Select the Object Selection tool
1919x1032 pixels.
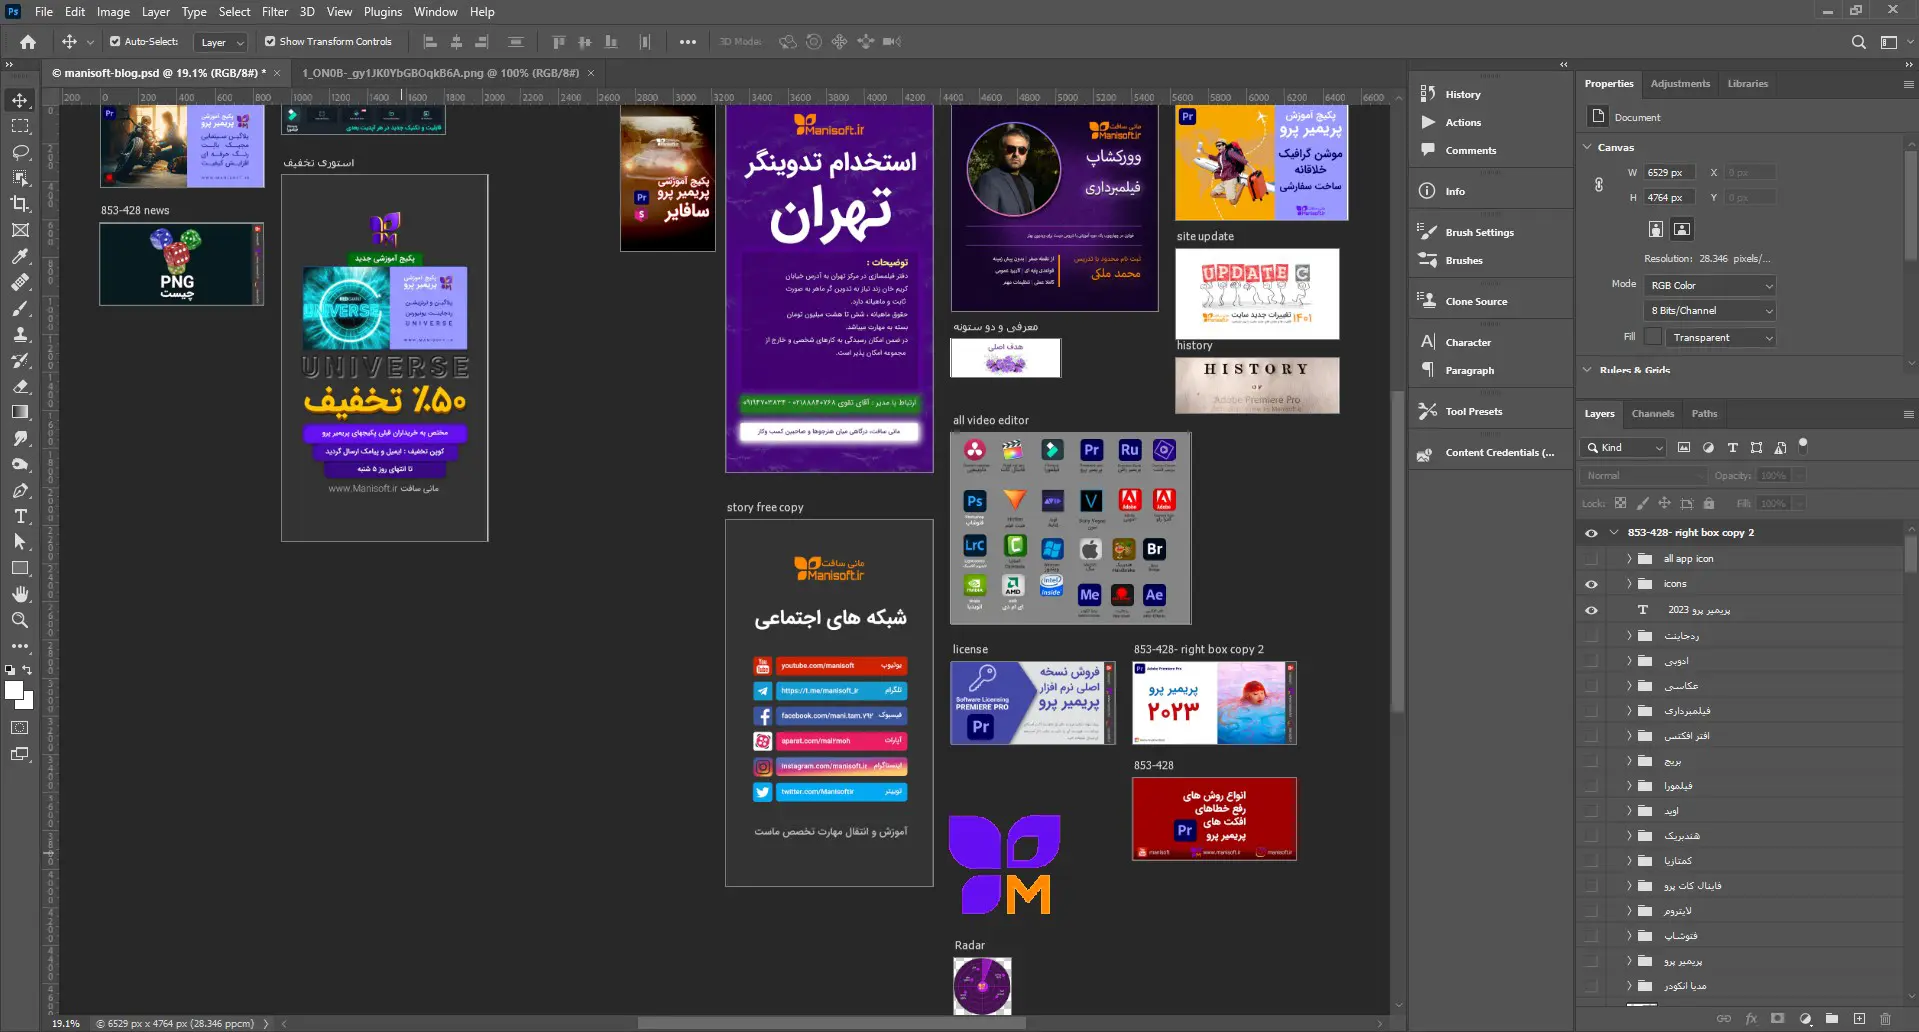[x=20, y=178]
